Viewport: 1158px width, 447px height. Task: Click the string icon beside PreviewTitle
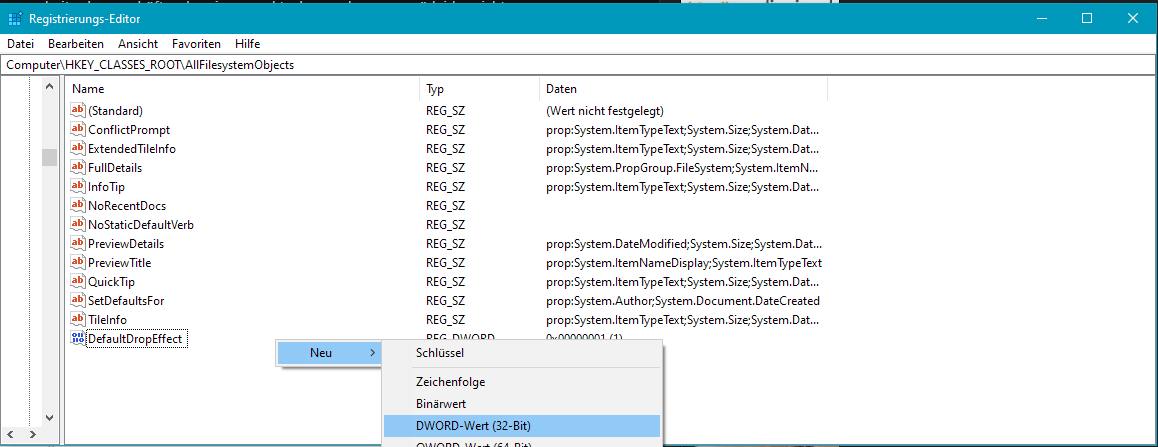78,263
